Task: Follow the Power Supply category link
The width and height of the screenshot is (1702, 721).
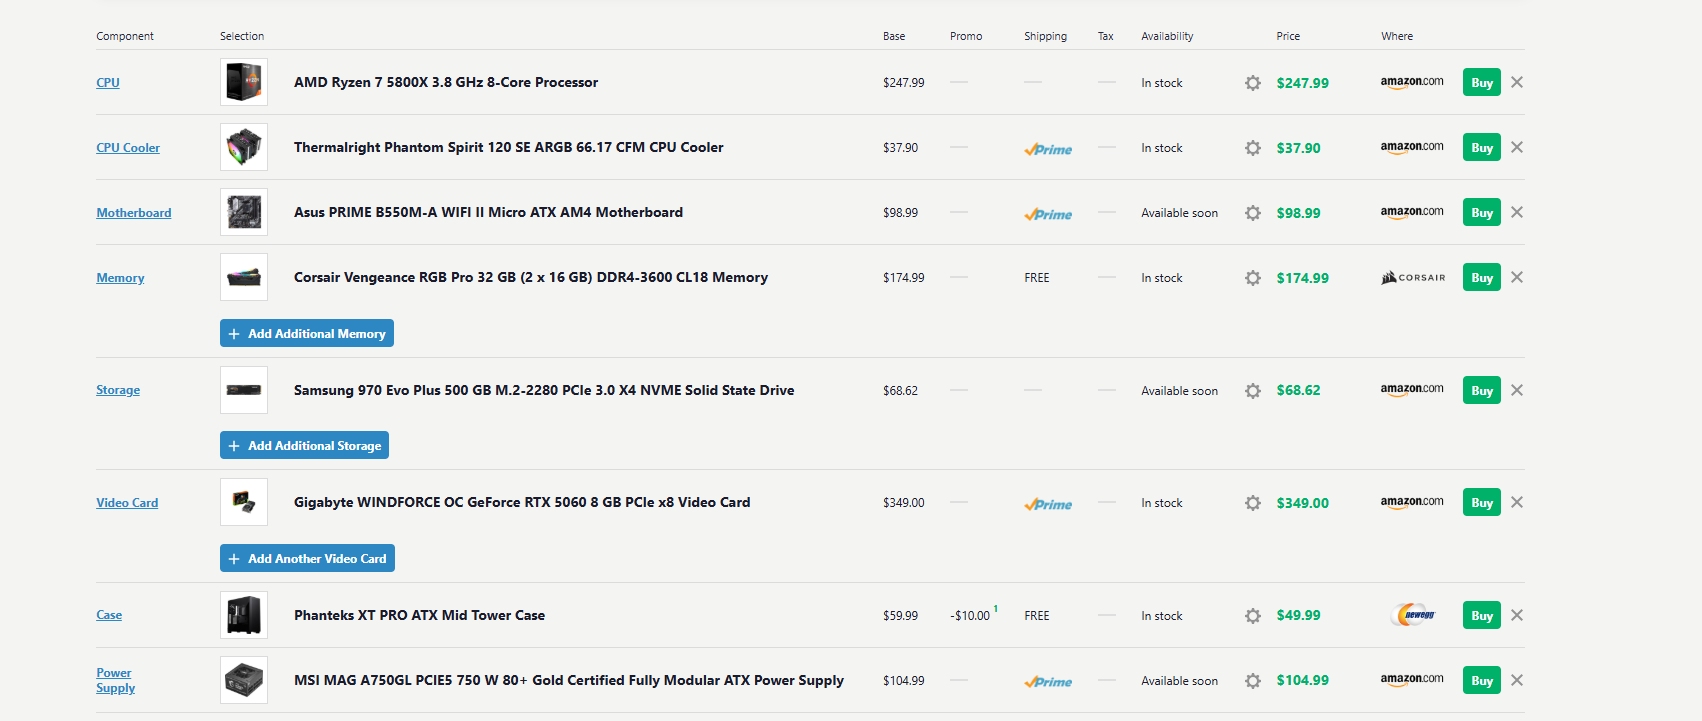Action: point(115,680)
